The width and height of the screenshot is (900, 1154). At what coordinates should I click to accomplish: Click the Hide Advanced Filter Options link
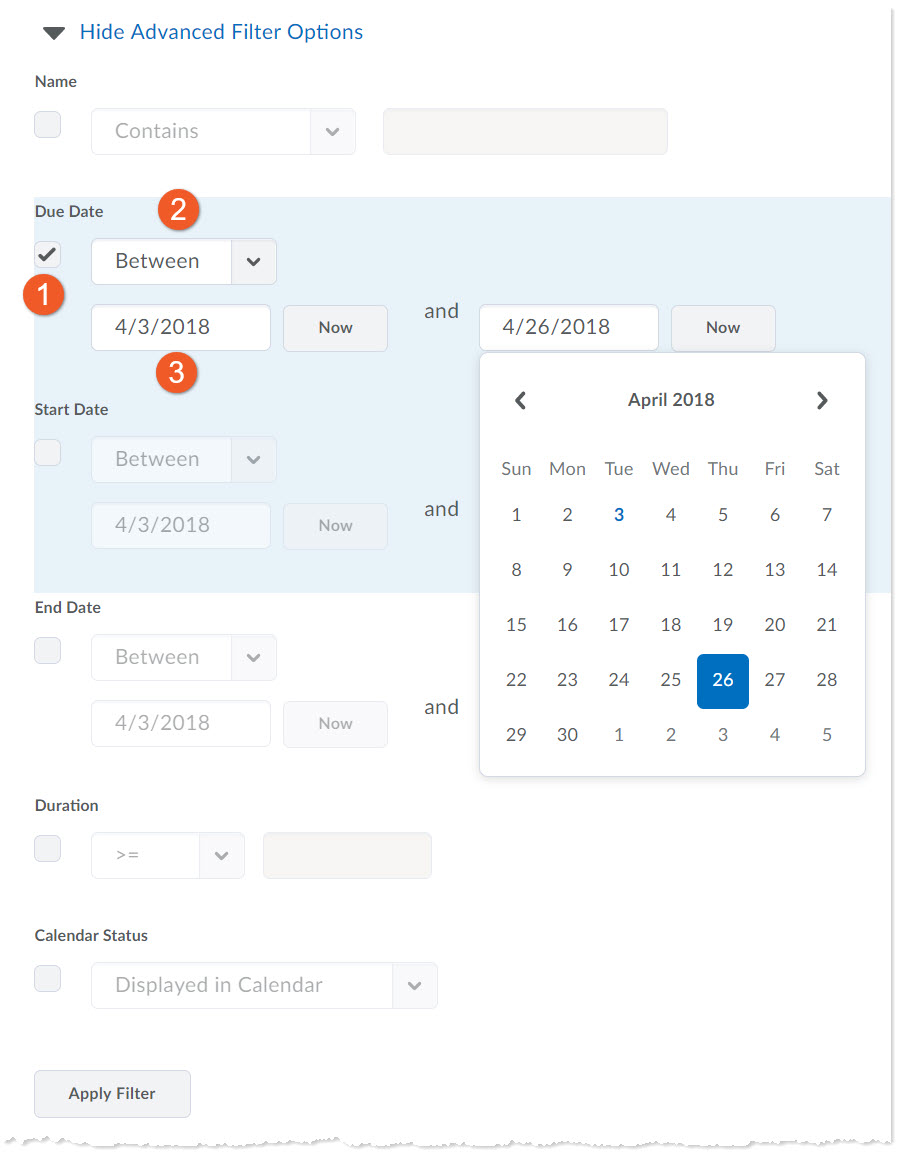pos(221,32)
